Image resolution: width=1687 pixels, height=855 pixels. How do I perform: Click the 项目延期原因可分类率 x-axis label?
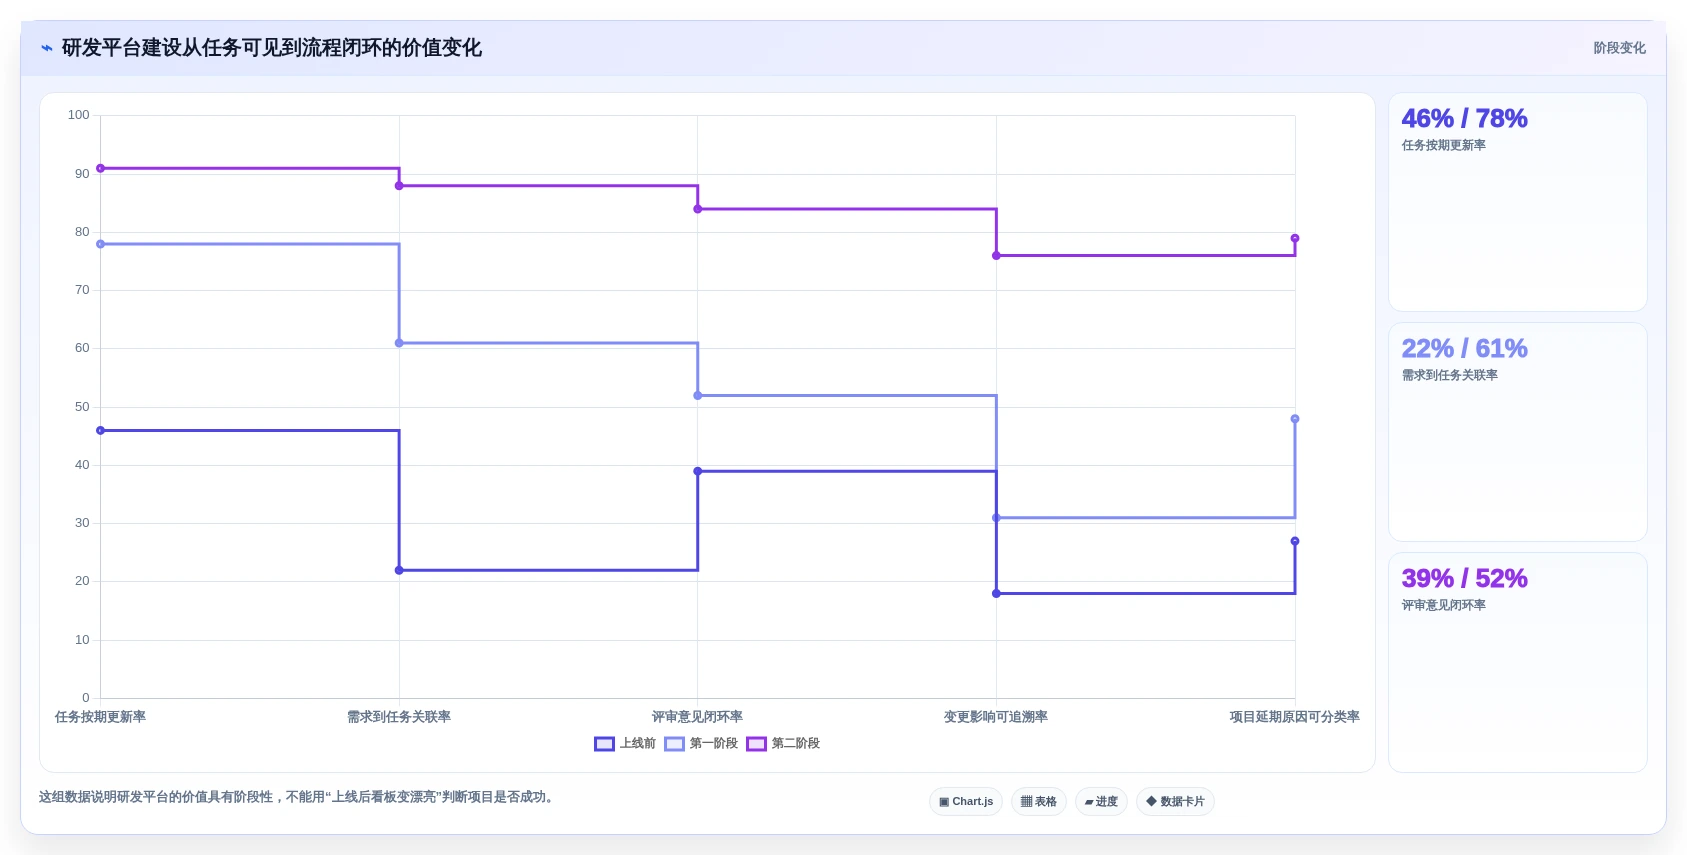pyautogui.click(x=1295, y=717)
